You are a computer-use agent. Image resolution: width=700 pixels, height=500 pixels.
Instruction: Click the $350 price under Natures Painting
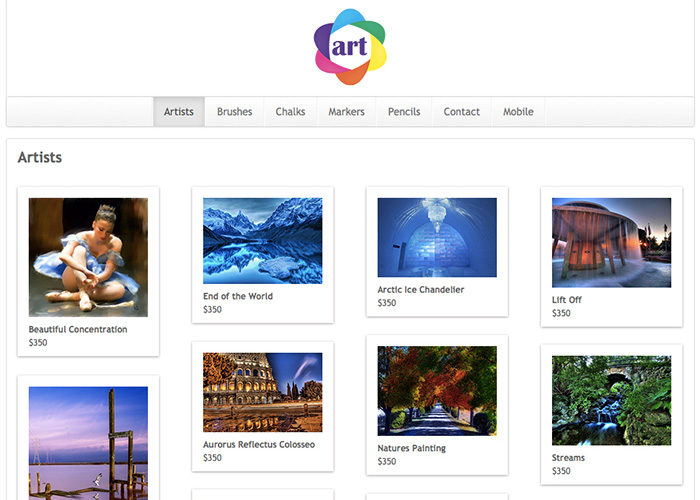387,462
